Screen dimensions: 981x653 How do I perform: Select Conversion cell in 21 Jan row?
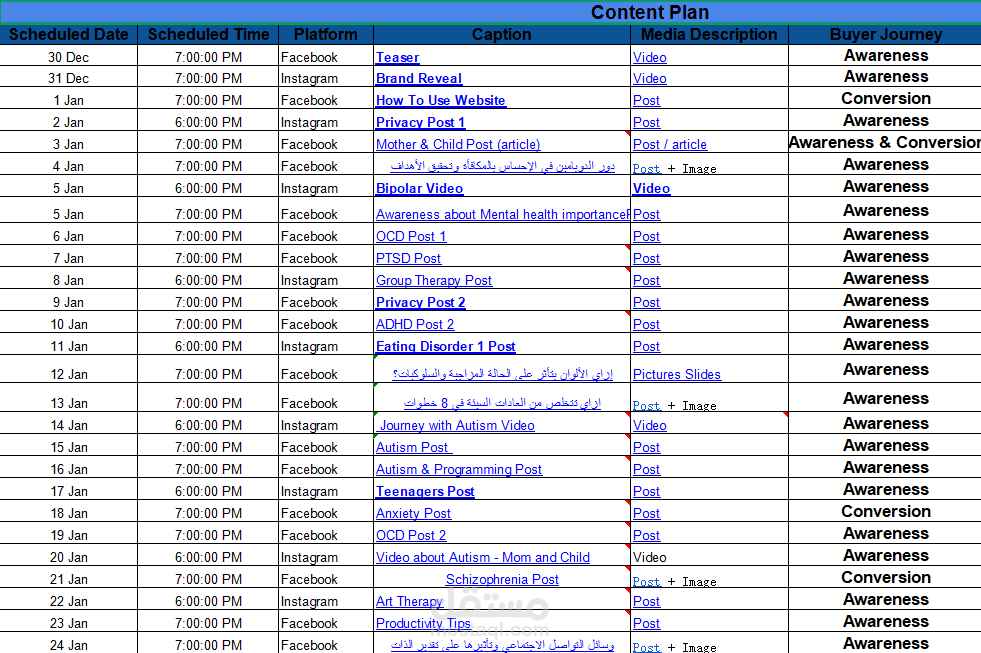pos(885,578)
